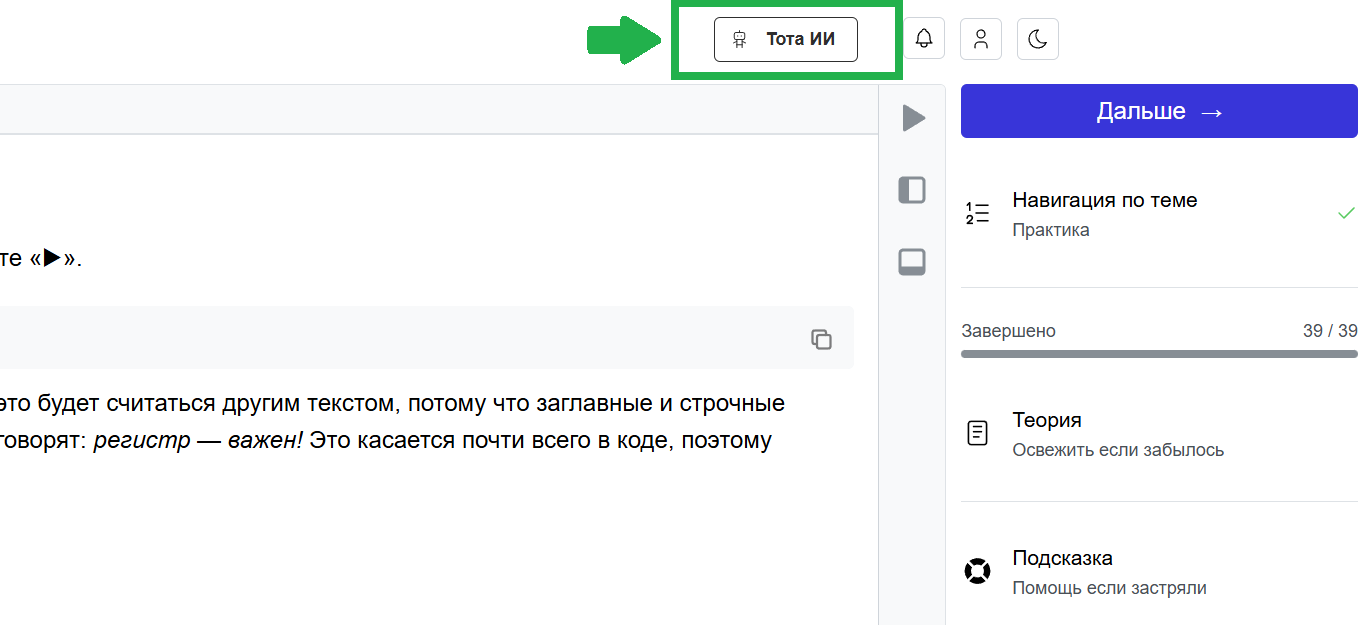Open the Тота ИИ assistant
Viewport: 1372px width, 625px height.
point(786,40)
